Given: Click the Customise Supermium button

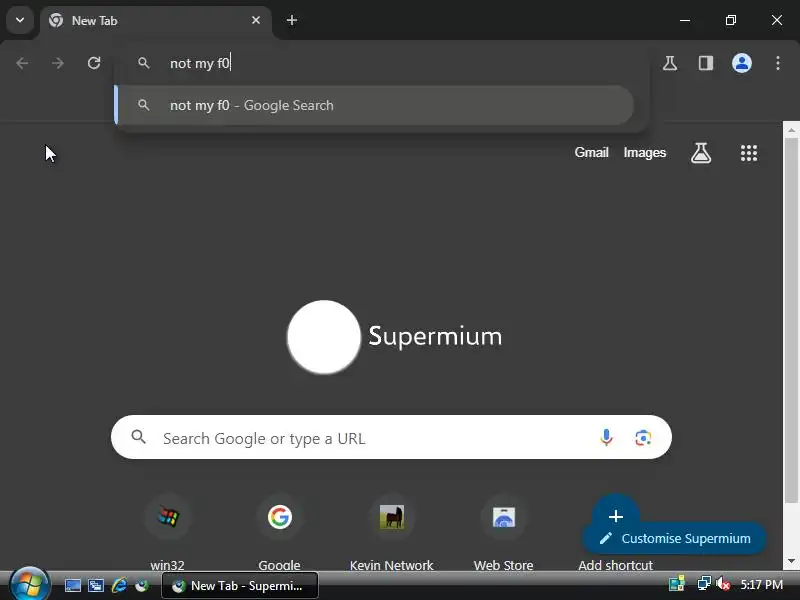Looking at the screenshot, I should tap(674, 538).
